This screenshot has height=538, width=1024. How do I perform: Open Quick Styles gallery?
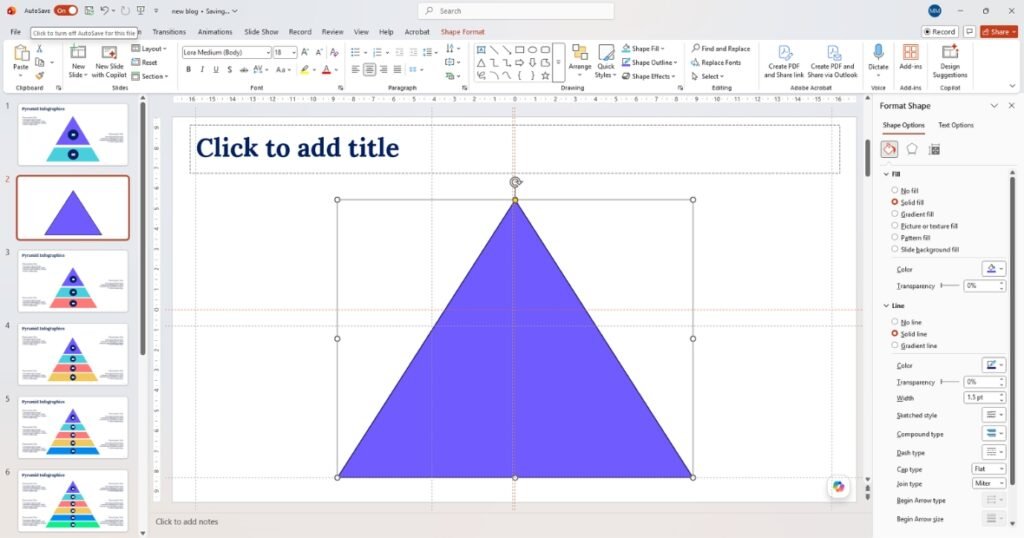click(x=606, y=61)
